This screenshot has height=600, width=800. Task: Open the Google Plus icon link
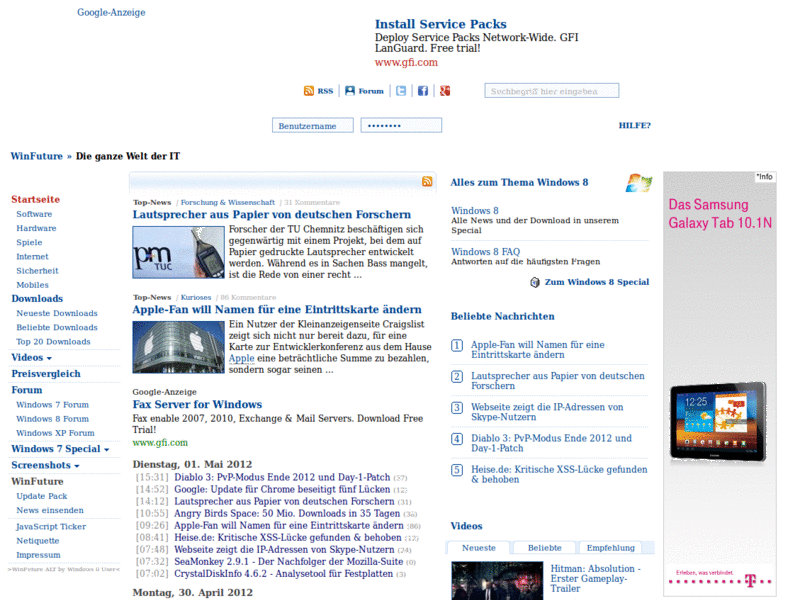click(x=445, y=91)
